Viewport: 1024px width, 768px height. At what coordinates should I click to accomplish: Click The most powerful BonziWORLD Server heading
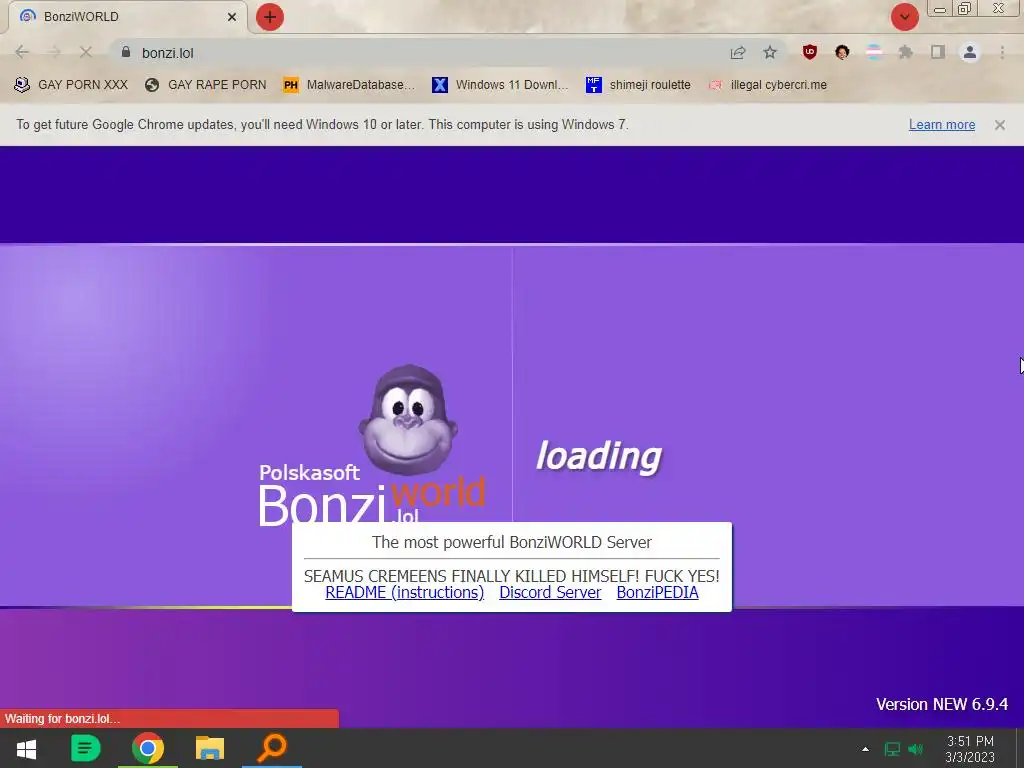pos(512,542)
